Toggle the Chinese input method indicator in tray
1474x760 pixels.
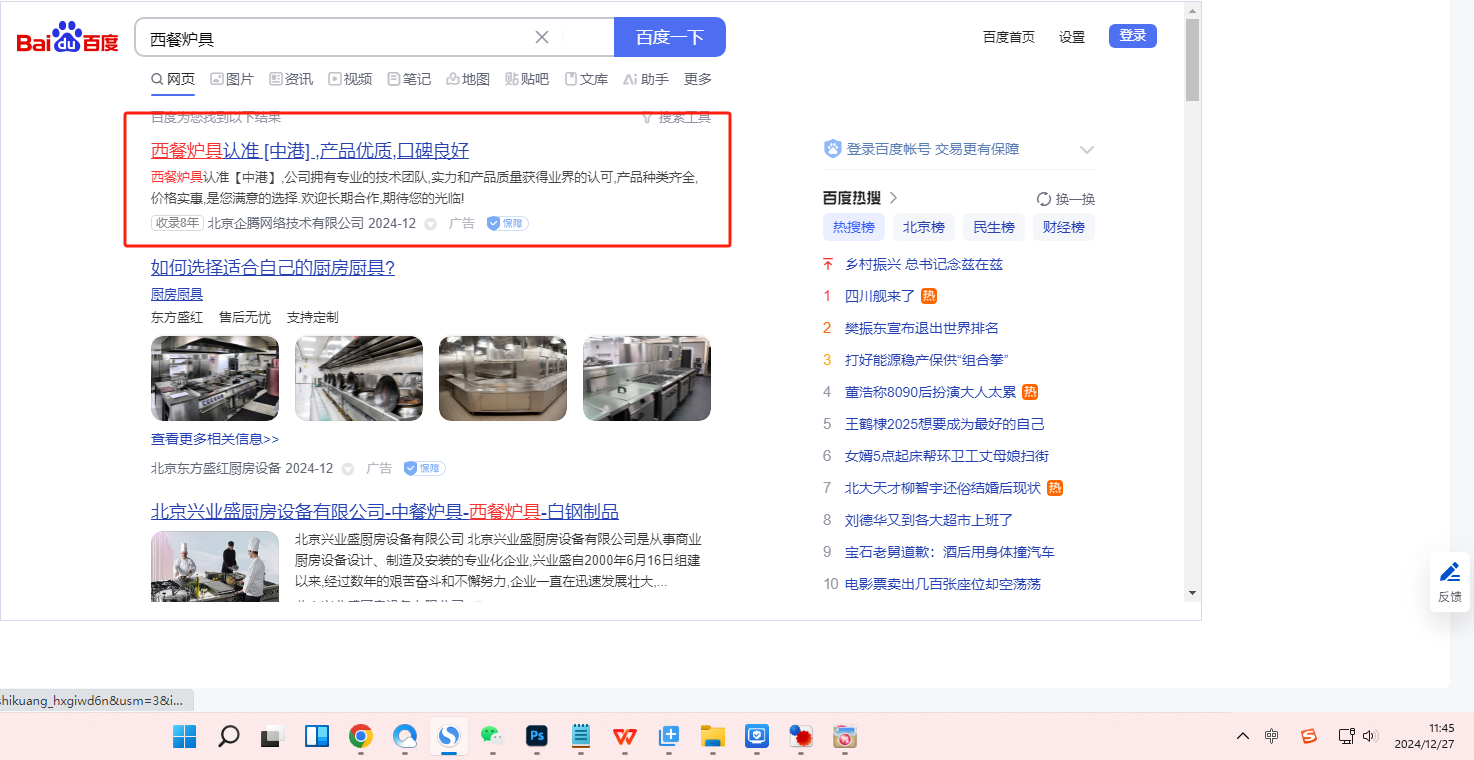tap(1271, 736)
